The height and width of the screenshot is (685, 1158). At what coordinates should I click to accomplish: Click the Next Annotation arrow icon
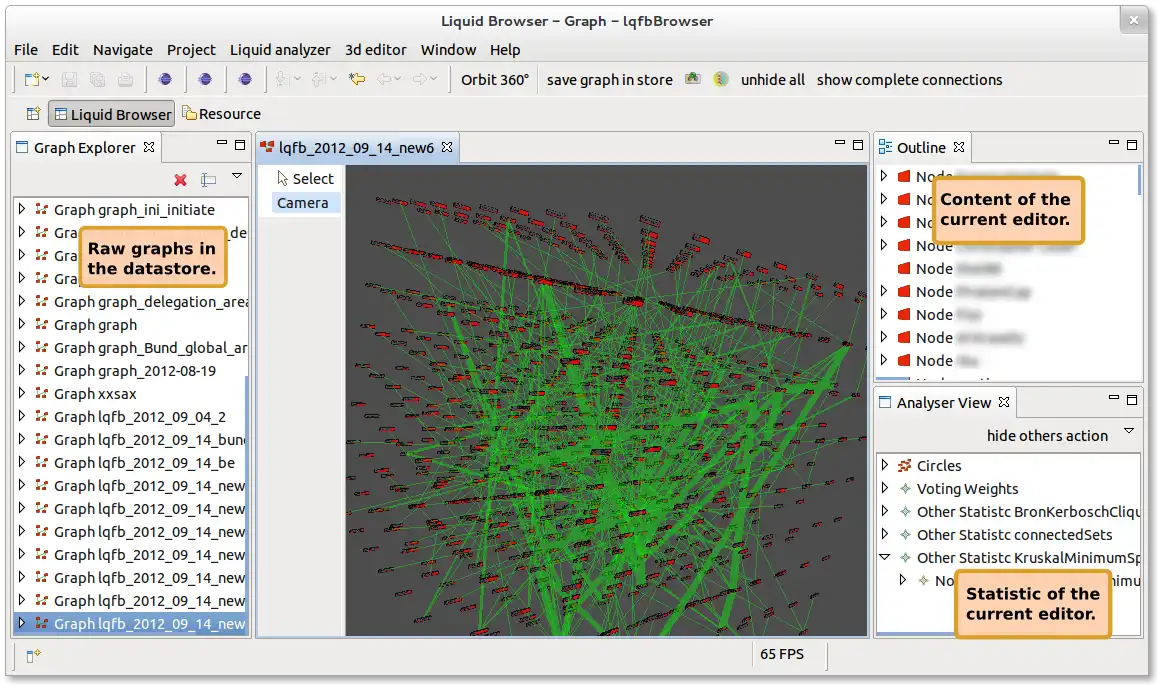pos(281,79)
